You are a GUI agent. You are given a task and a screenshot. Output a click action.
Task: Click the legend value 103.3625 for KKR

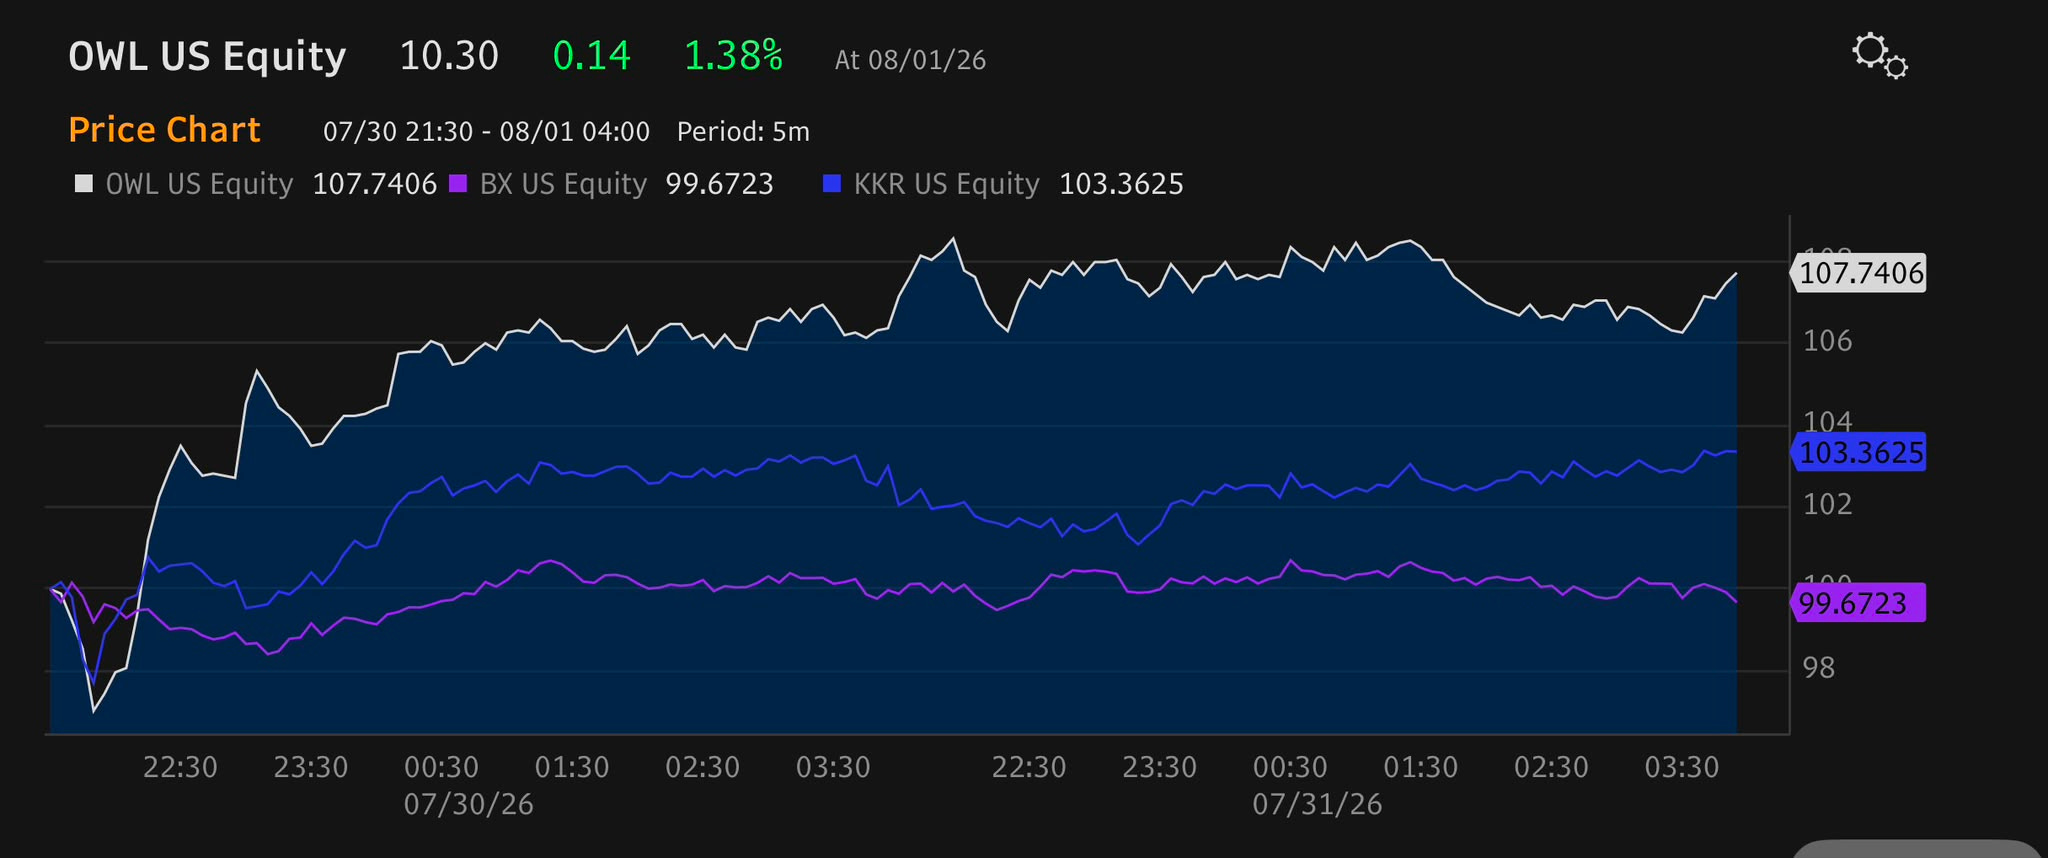point(1122,184)
